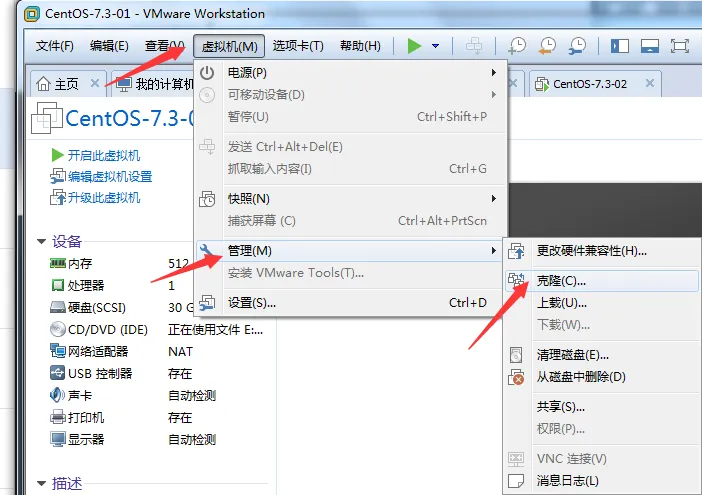Expand the 可移动设备(D) submenu
The image size is (702, 495).
[352, 94]
